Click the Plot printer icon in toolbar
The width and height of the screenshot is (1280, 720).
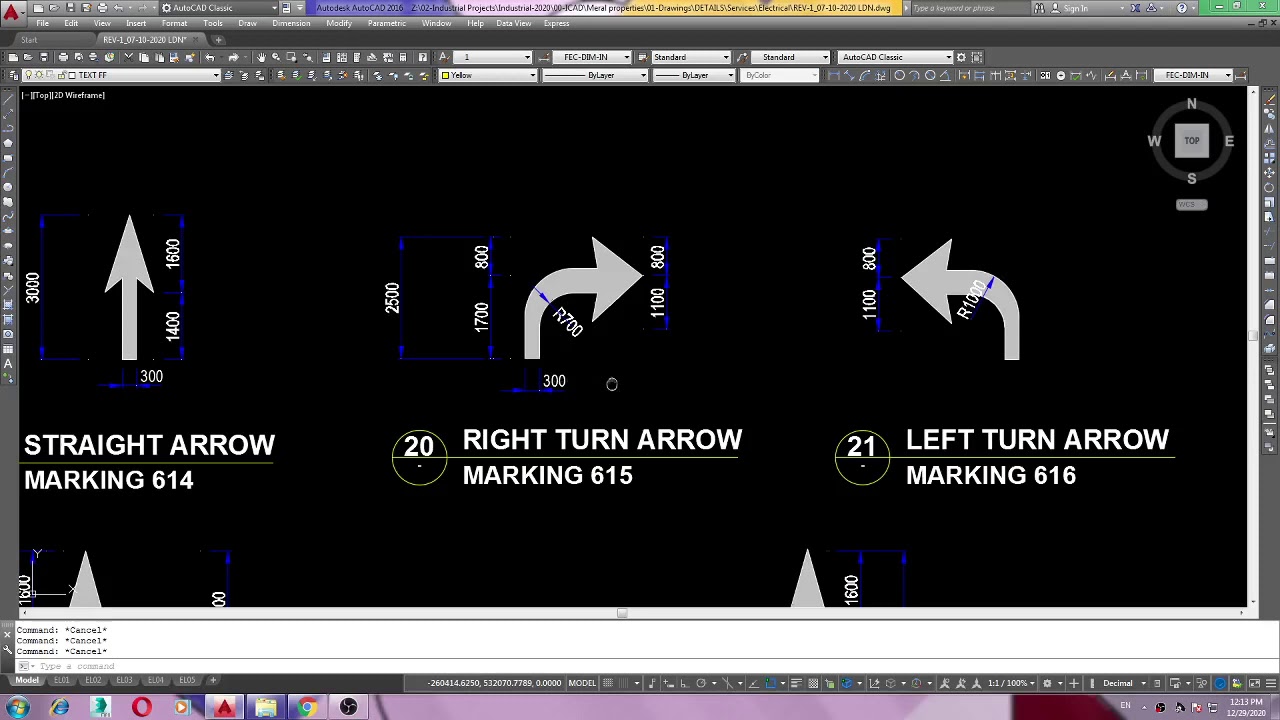[63, 57]
